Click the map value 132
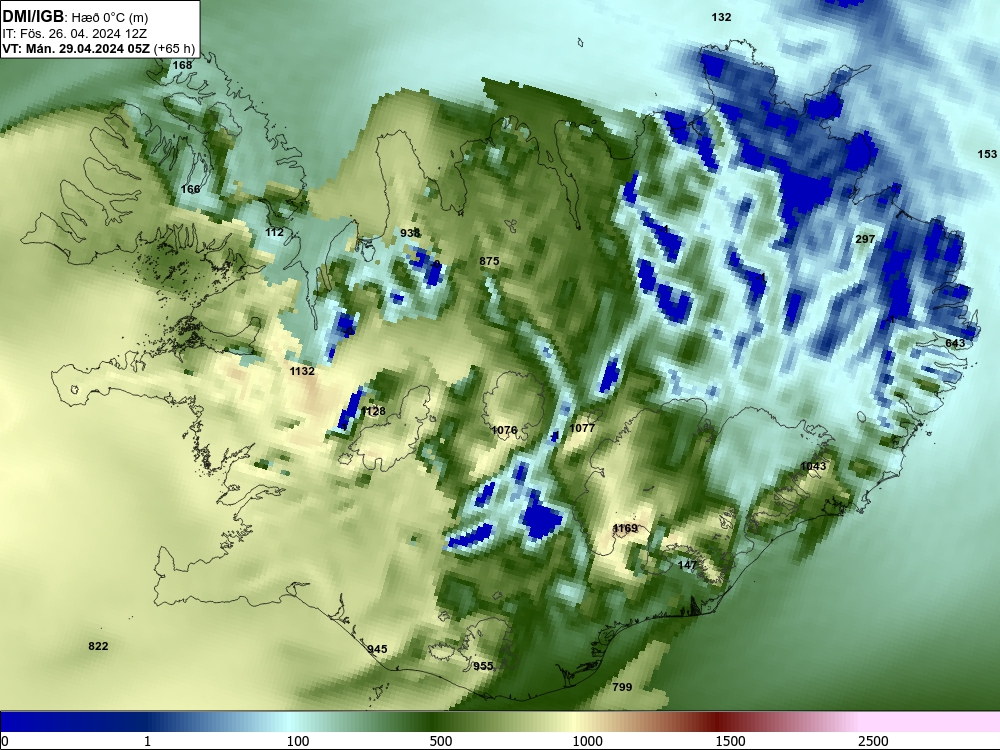Screen dimensions: 1000x750 click(x=721, y=17)
